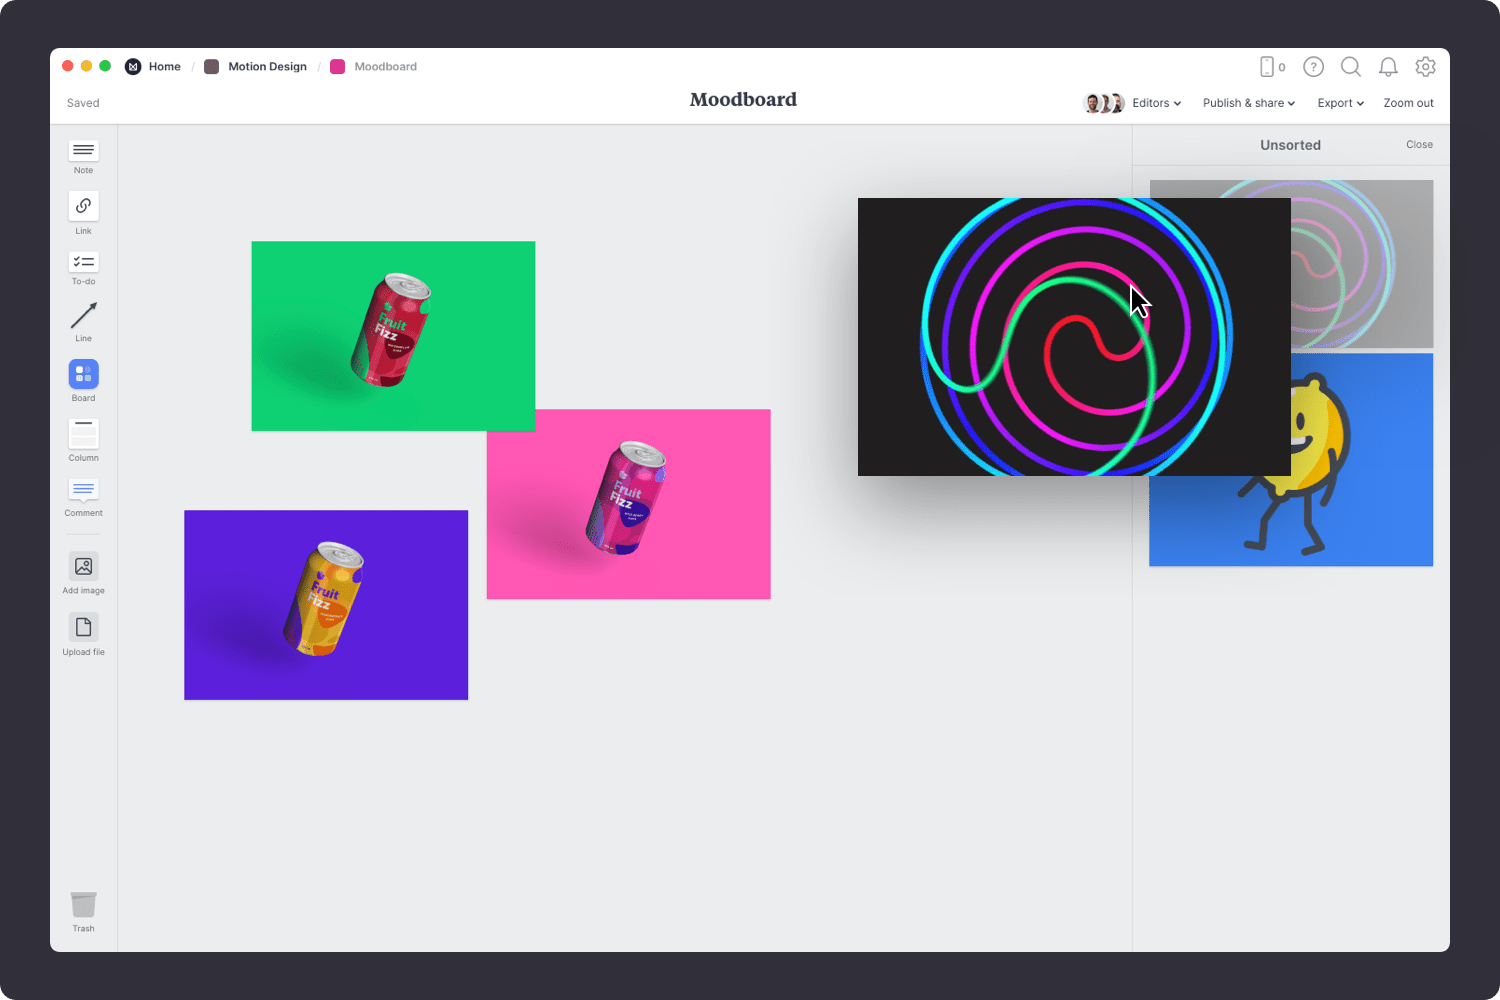Open the Motion Design breadcrumb
This screenshot has width=1500, height=1000.
coord(267,66)
